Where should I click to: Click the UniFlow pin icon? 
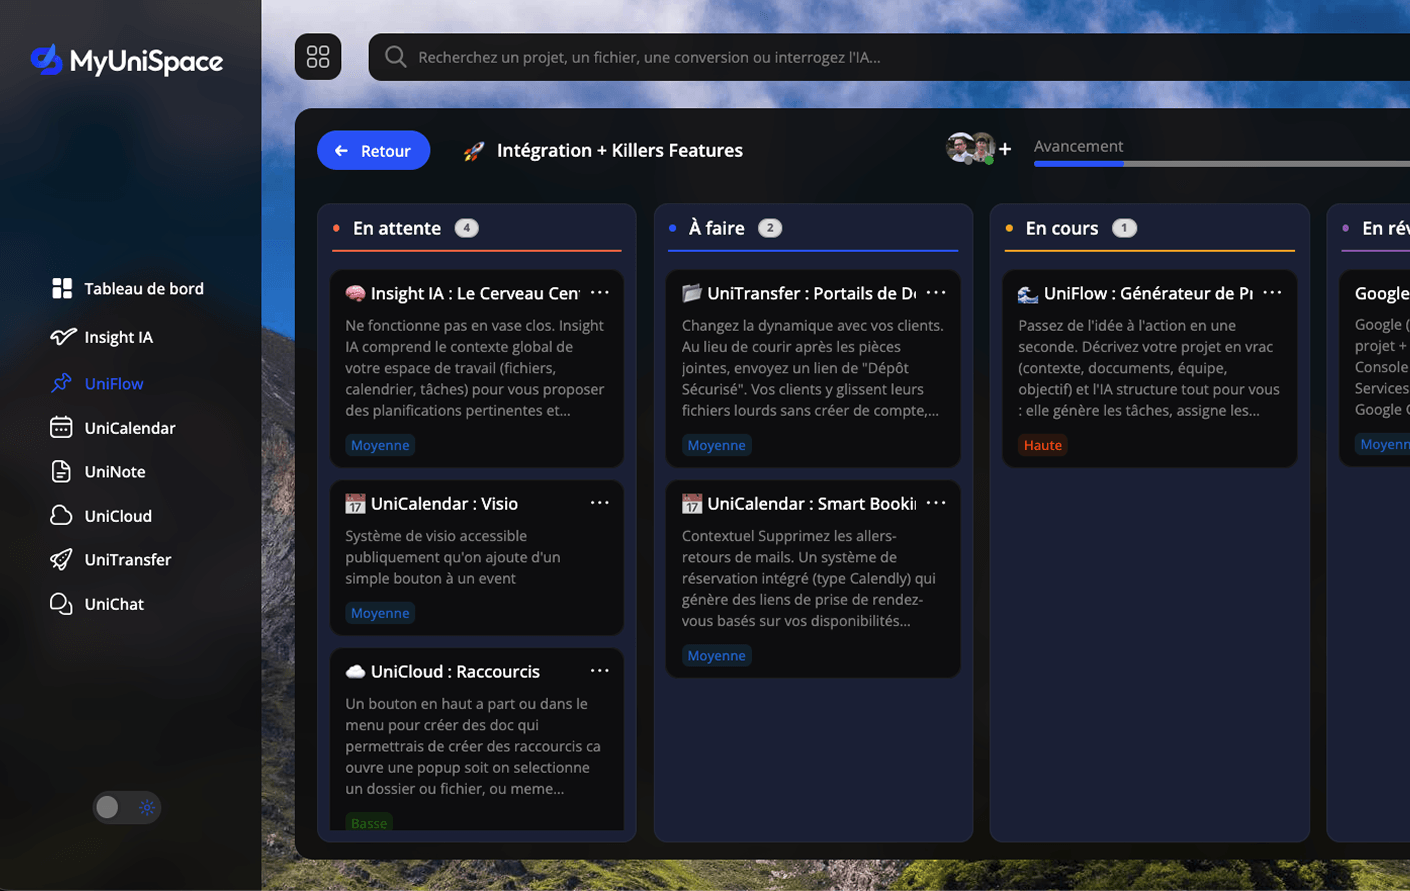pyautogui.click(x=62, y=383)
